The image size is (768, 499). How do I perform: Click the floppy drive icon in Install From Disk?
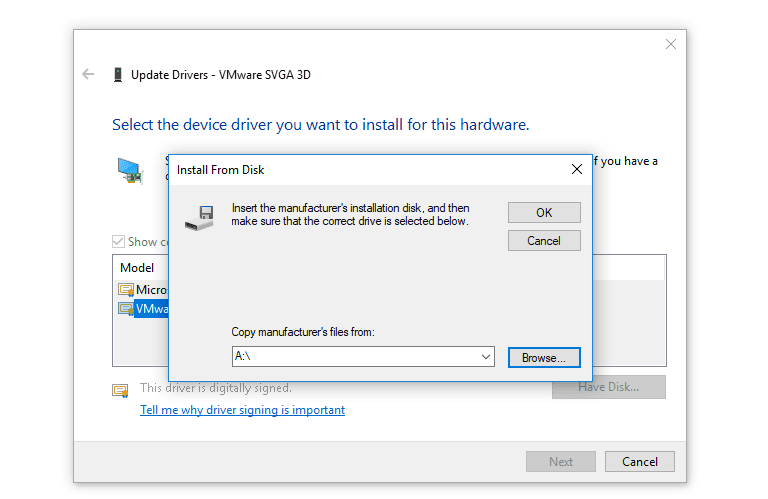pos(200,218)
